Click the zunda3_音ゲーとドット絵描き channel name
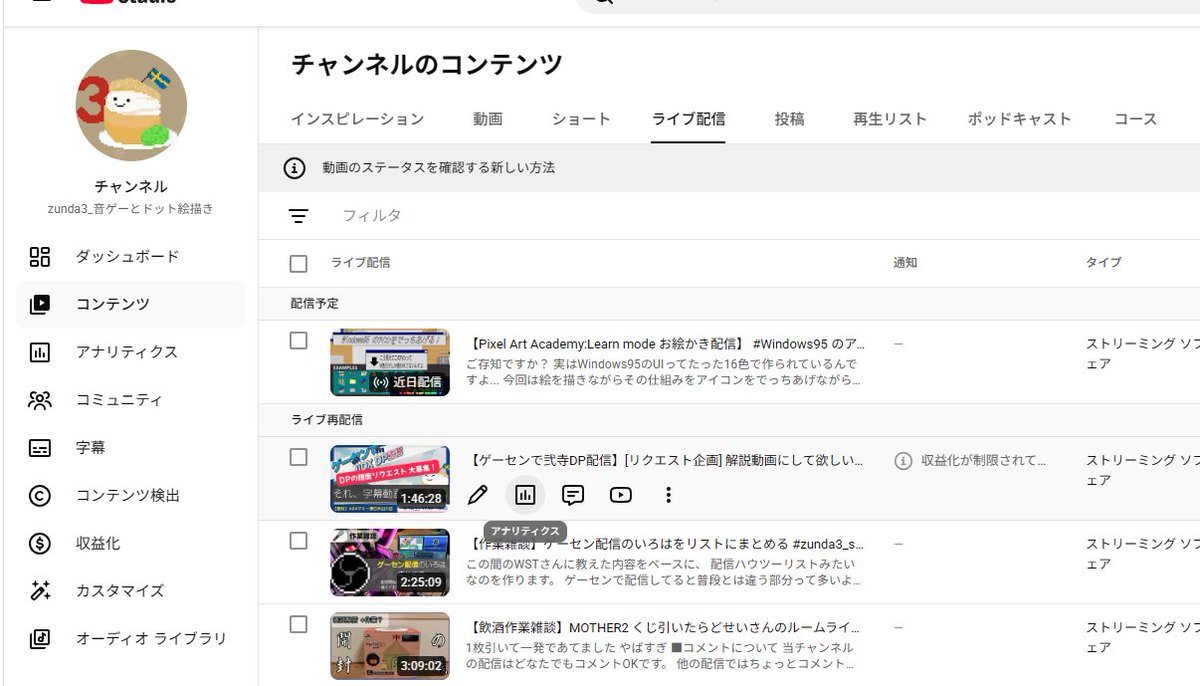 tap(131, 209)
